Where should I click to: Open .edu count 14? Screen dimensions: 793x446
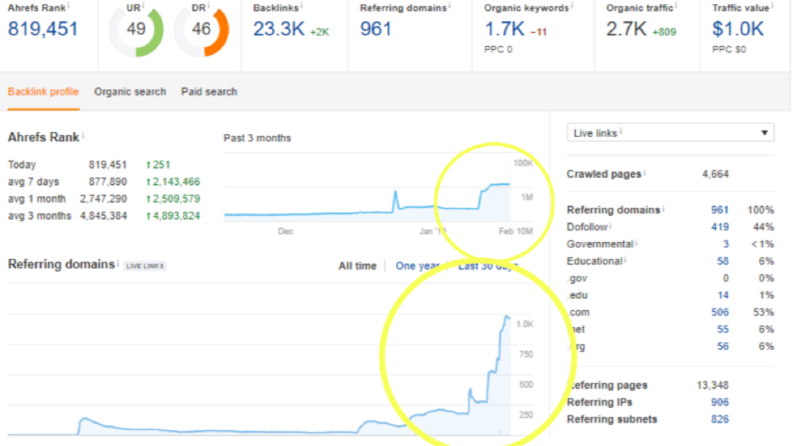(723, 295)
